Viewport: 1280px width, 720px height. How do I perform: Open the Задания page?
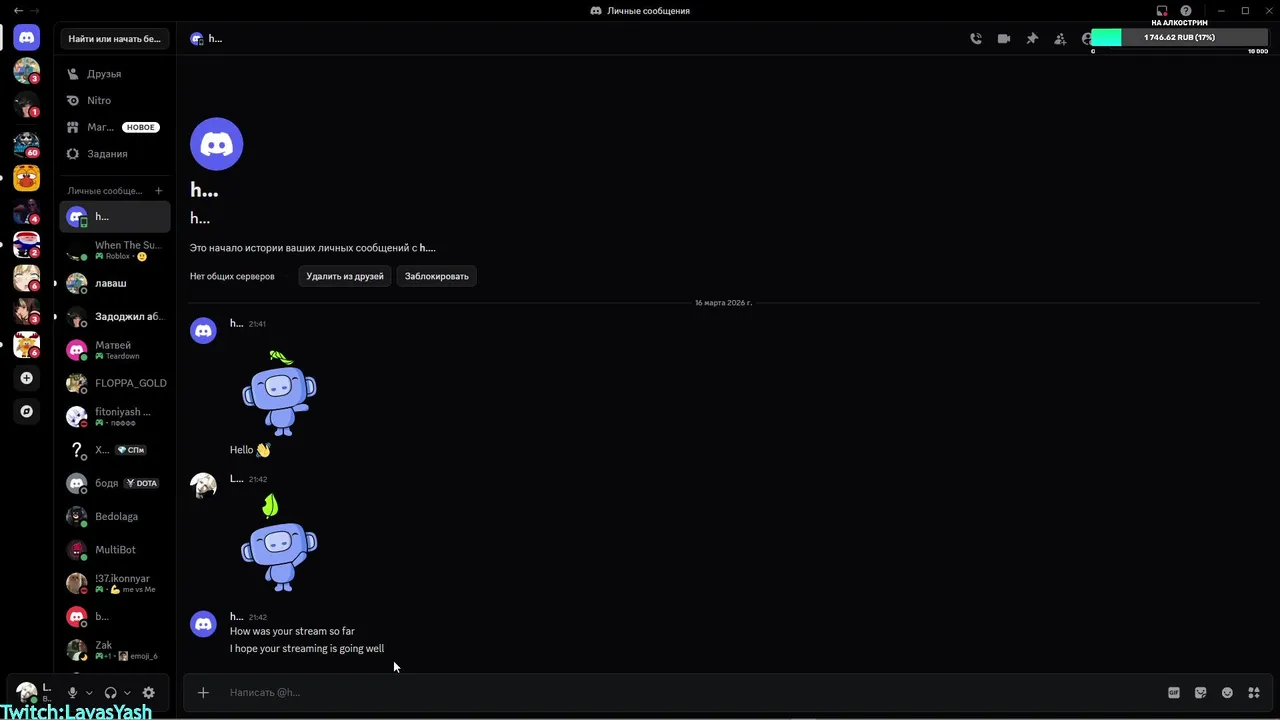click(x=115, y=154)
